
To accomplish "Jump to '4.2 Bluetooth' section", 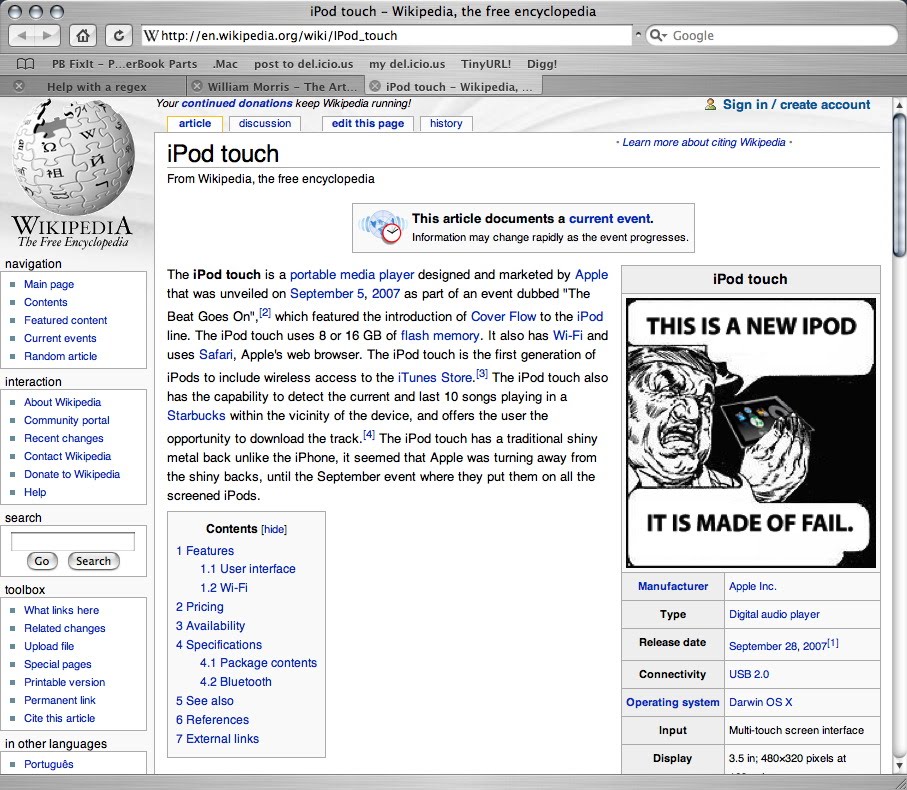I will [x=235, y=682].
